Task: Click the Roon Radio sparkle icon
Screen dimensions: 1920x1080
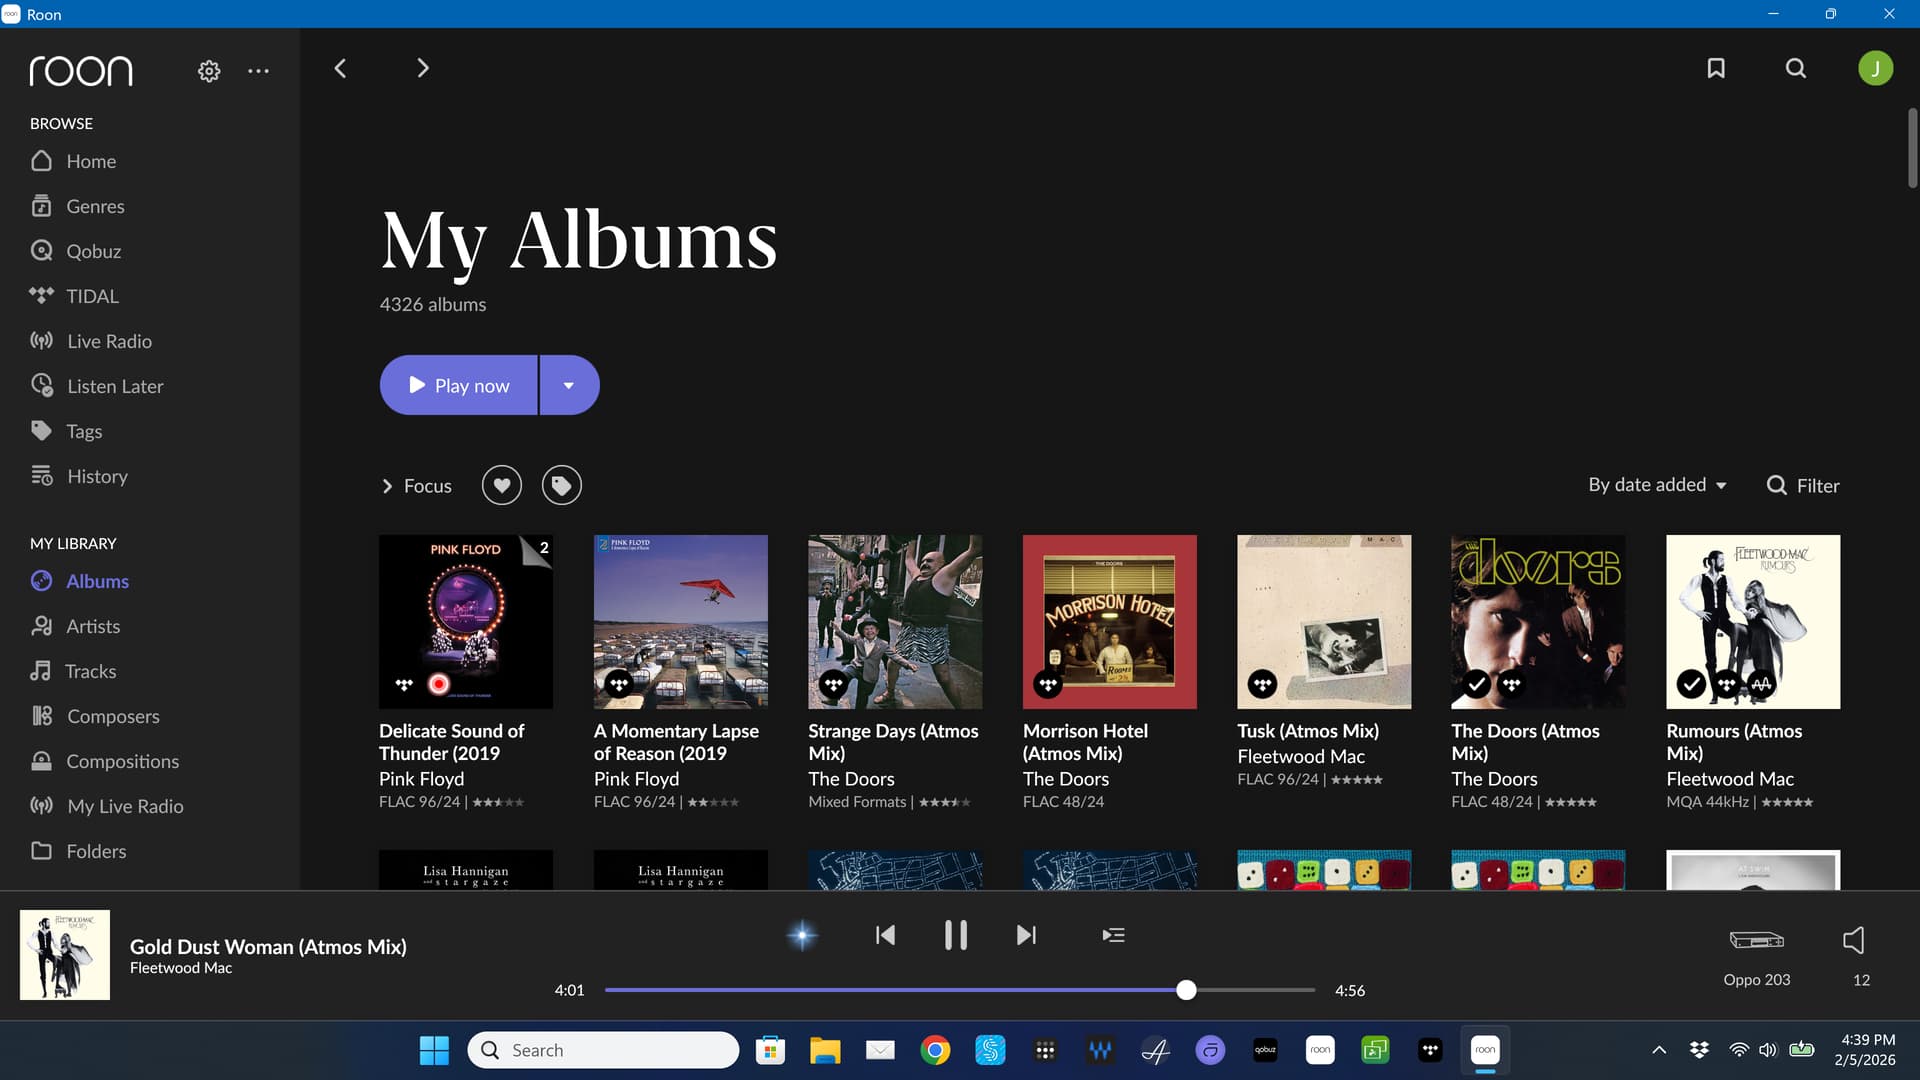Action: (x=802, y=935)
